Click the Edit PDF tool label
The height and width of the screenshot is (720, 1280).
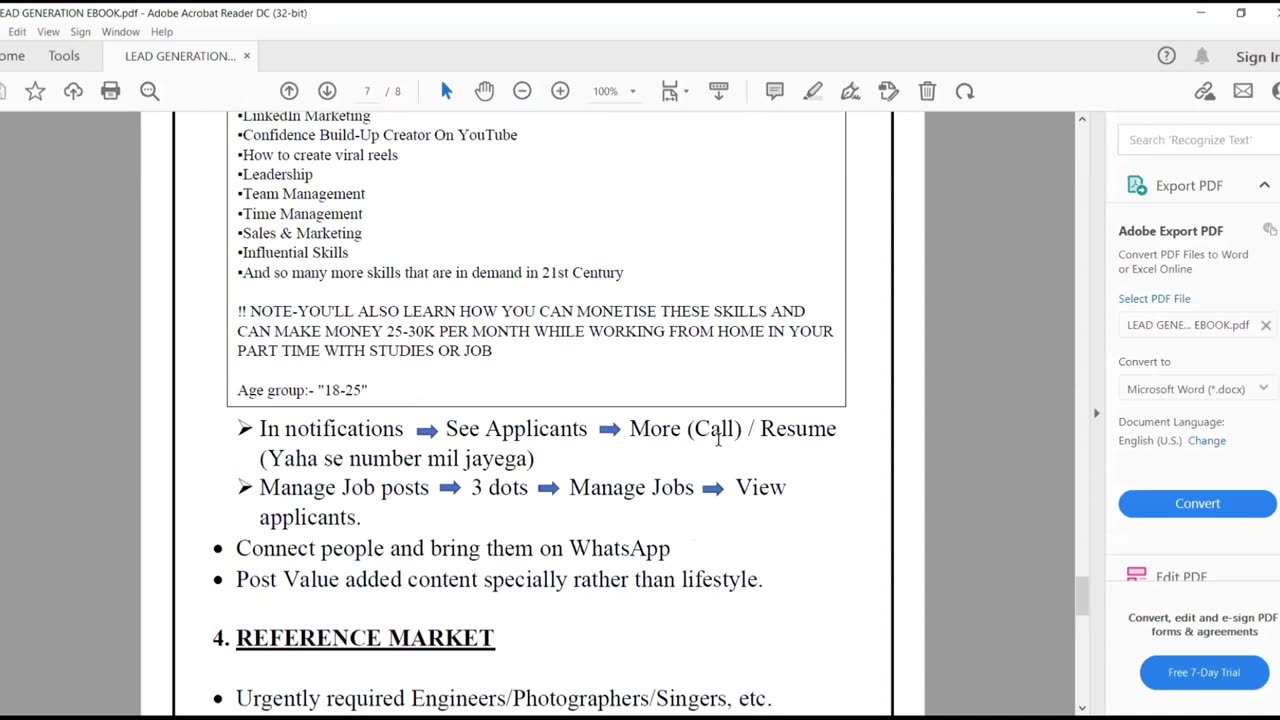point(1181,576)
